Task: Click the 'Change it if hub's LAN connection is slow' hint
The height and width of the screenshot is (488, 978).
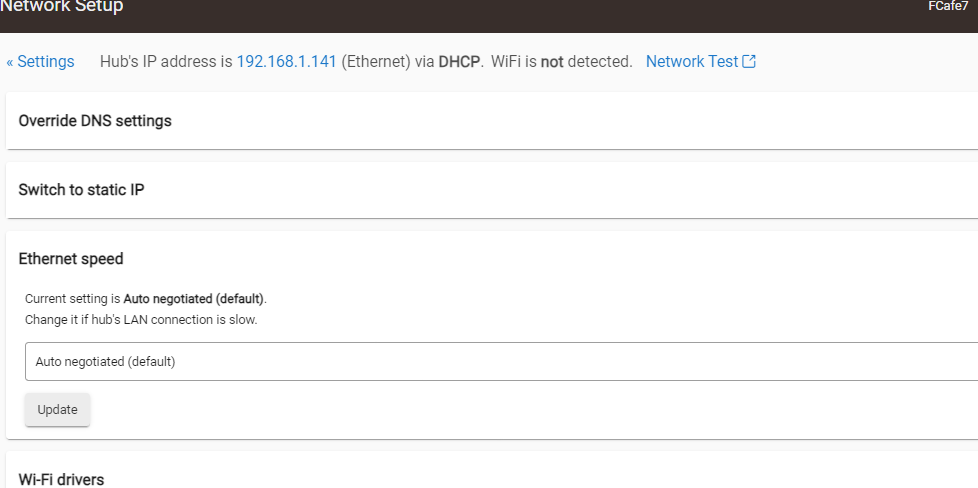Action: (141, 320)
